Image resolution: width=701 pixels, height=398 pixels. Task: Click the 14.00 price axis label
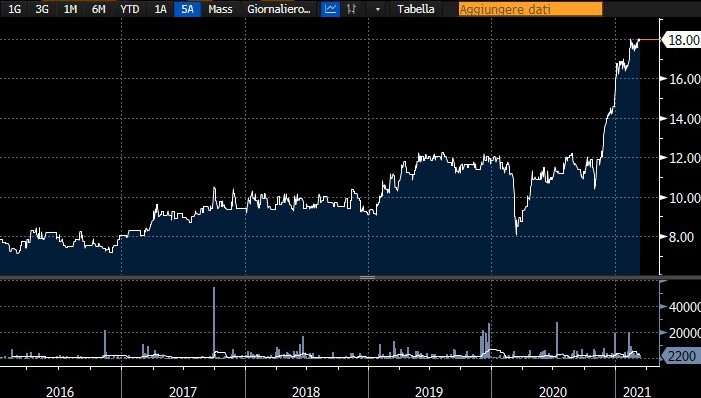click(x=684, y=119)
